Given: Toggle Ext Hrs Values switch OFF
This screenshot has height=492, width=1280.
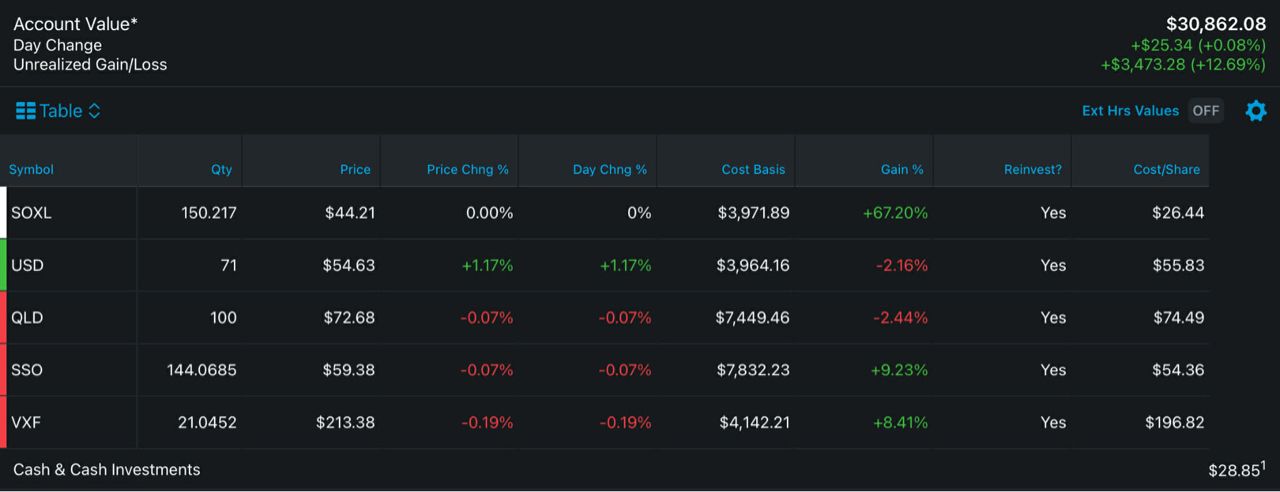Looking at the screenshot, I should 1205,111.
